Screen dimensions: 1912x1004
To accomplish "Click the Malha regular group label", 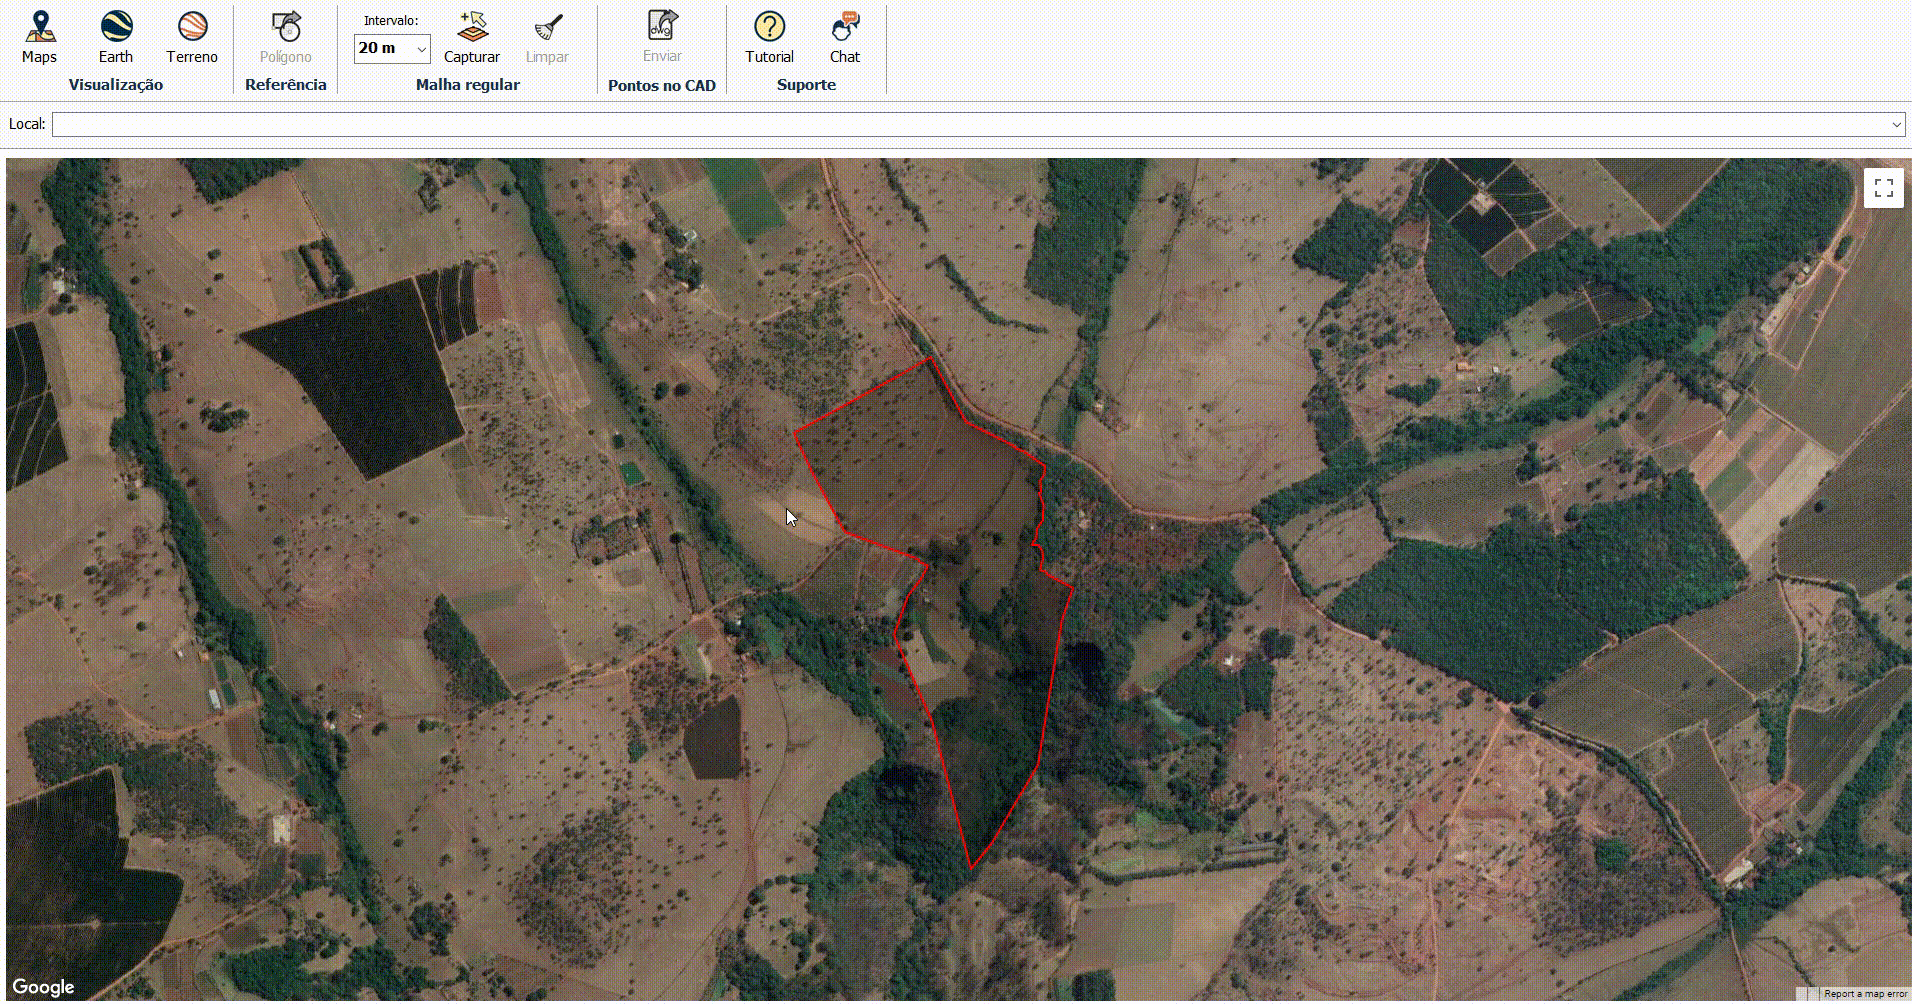I will pyautogui.click(x=467, y=85).
